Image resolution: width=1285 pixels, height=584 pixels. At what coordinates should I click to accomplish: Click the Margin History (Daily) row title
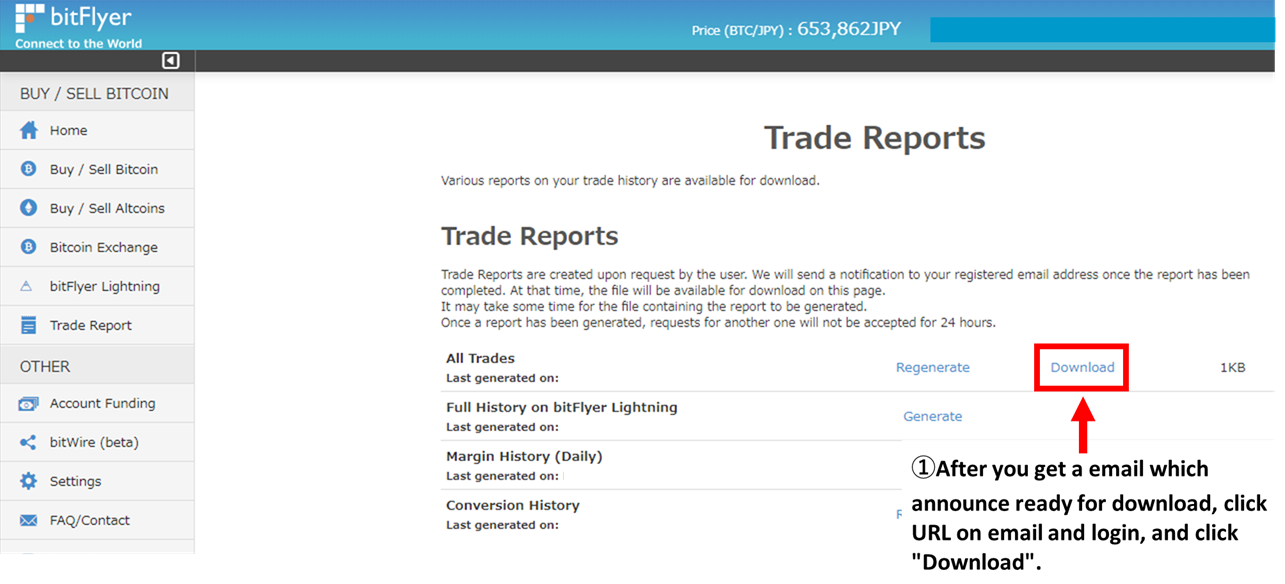(524, 456)
